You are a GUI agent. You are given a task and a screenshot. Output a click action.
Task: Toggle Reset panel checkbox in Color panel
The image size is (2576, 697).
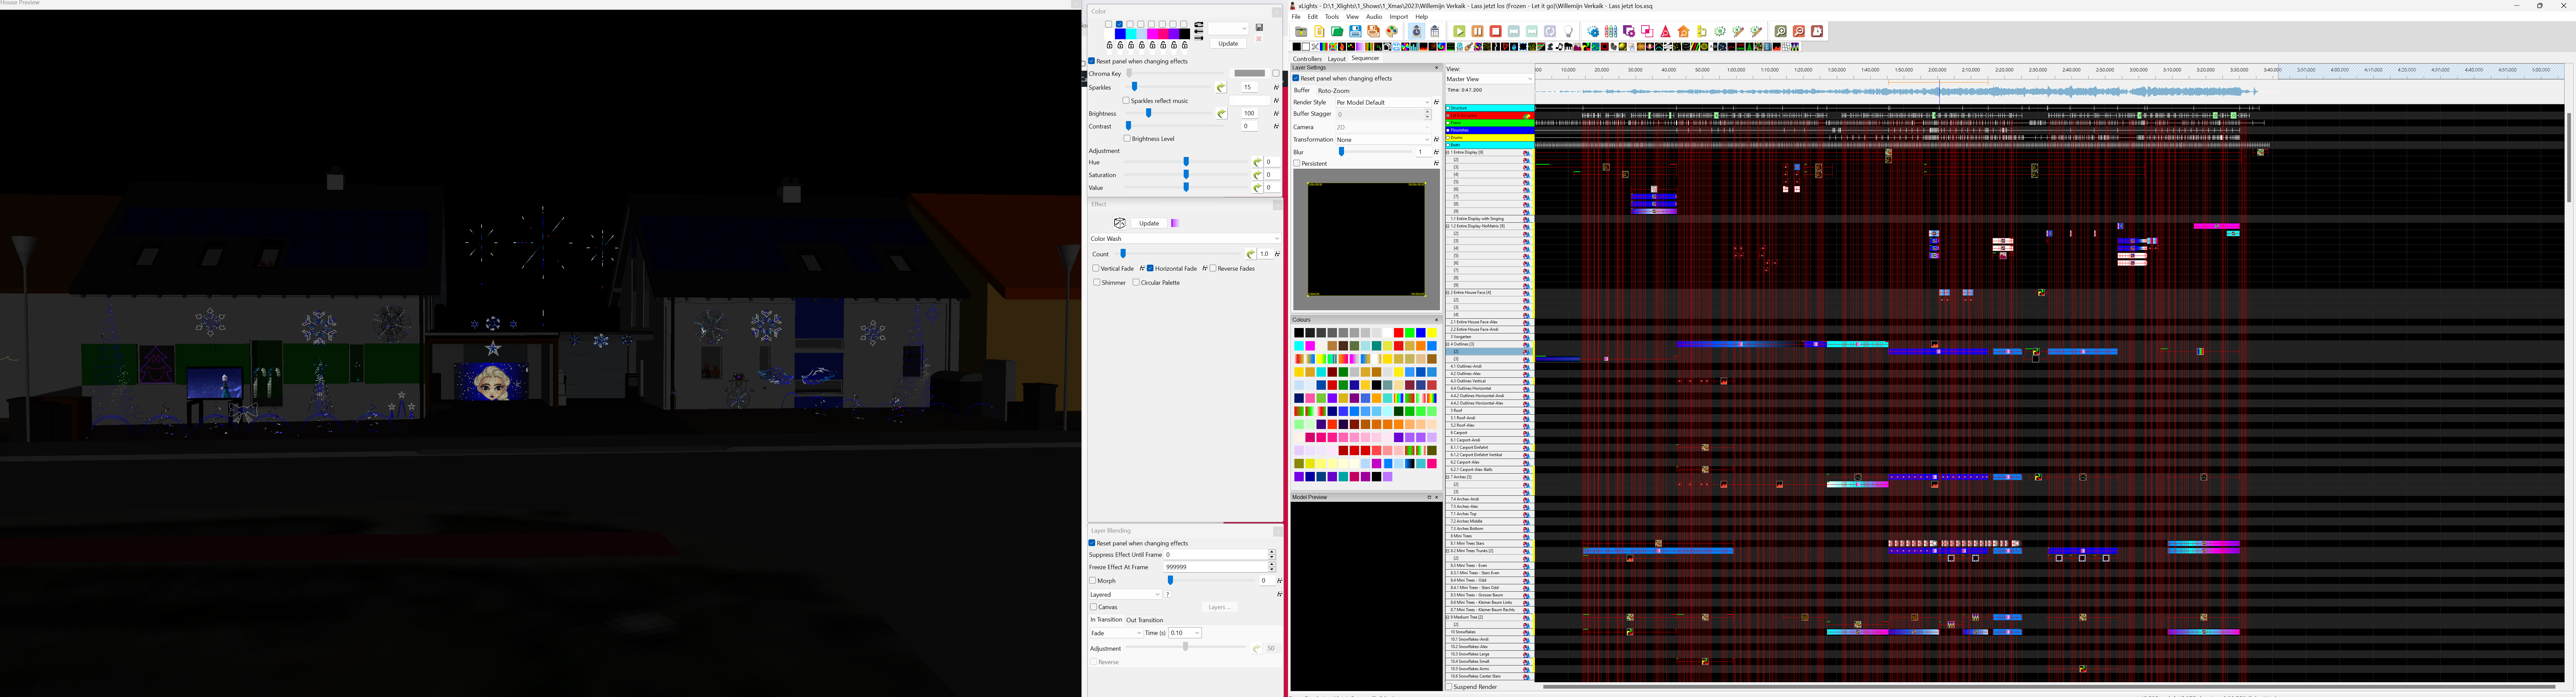click(1092, 61)
